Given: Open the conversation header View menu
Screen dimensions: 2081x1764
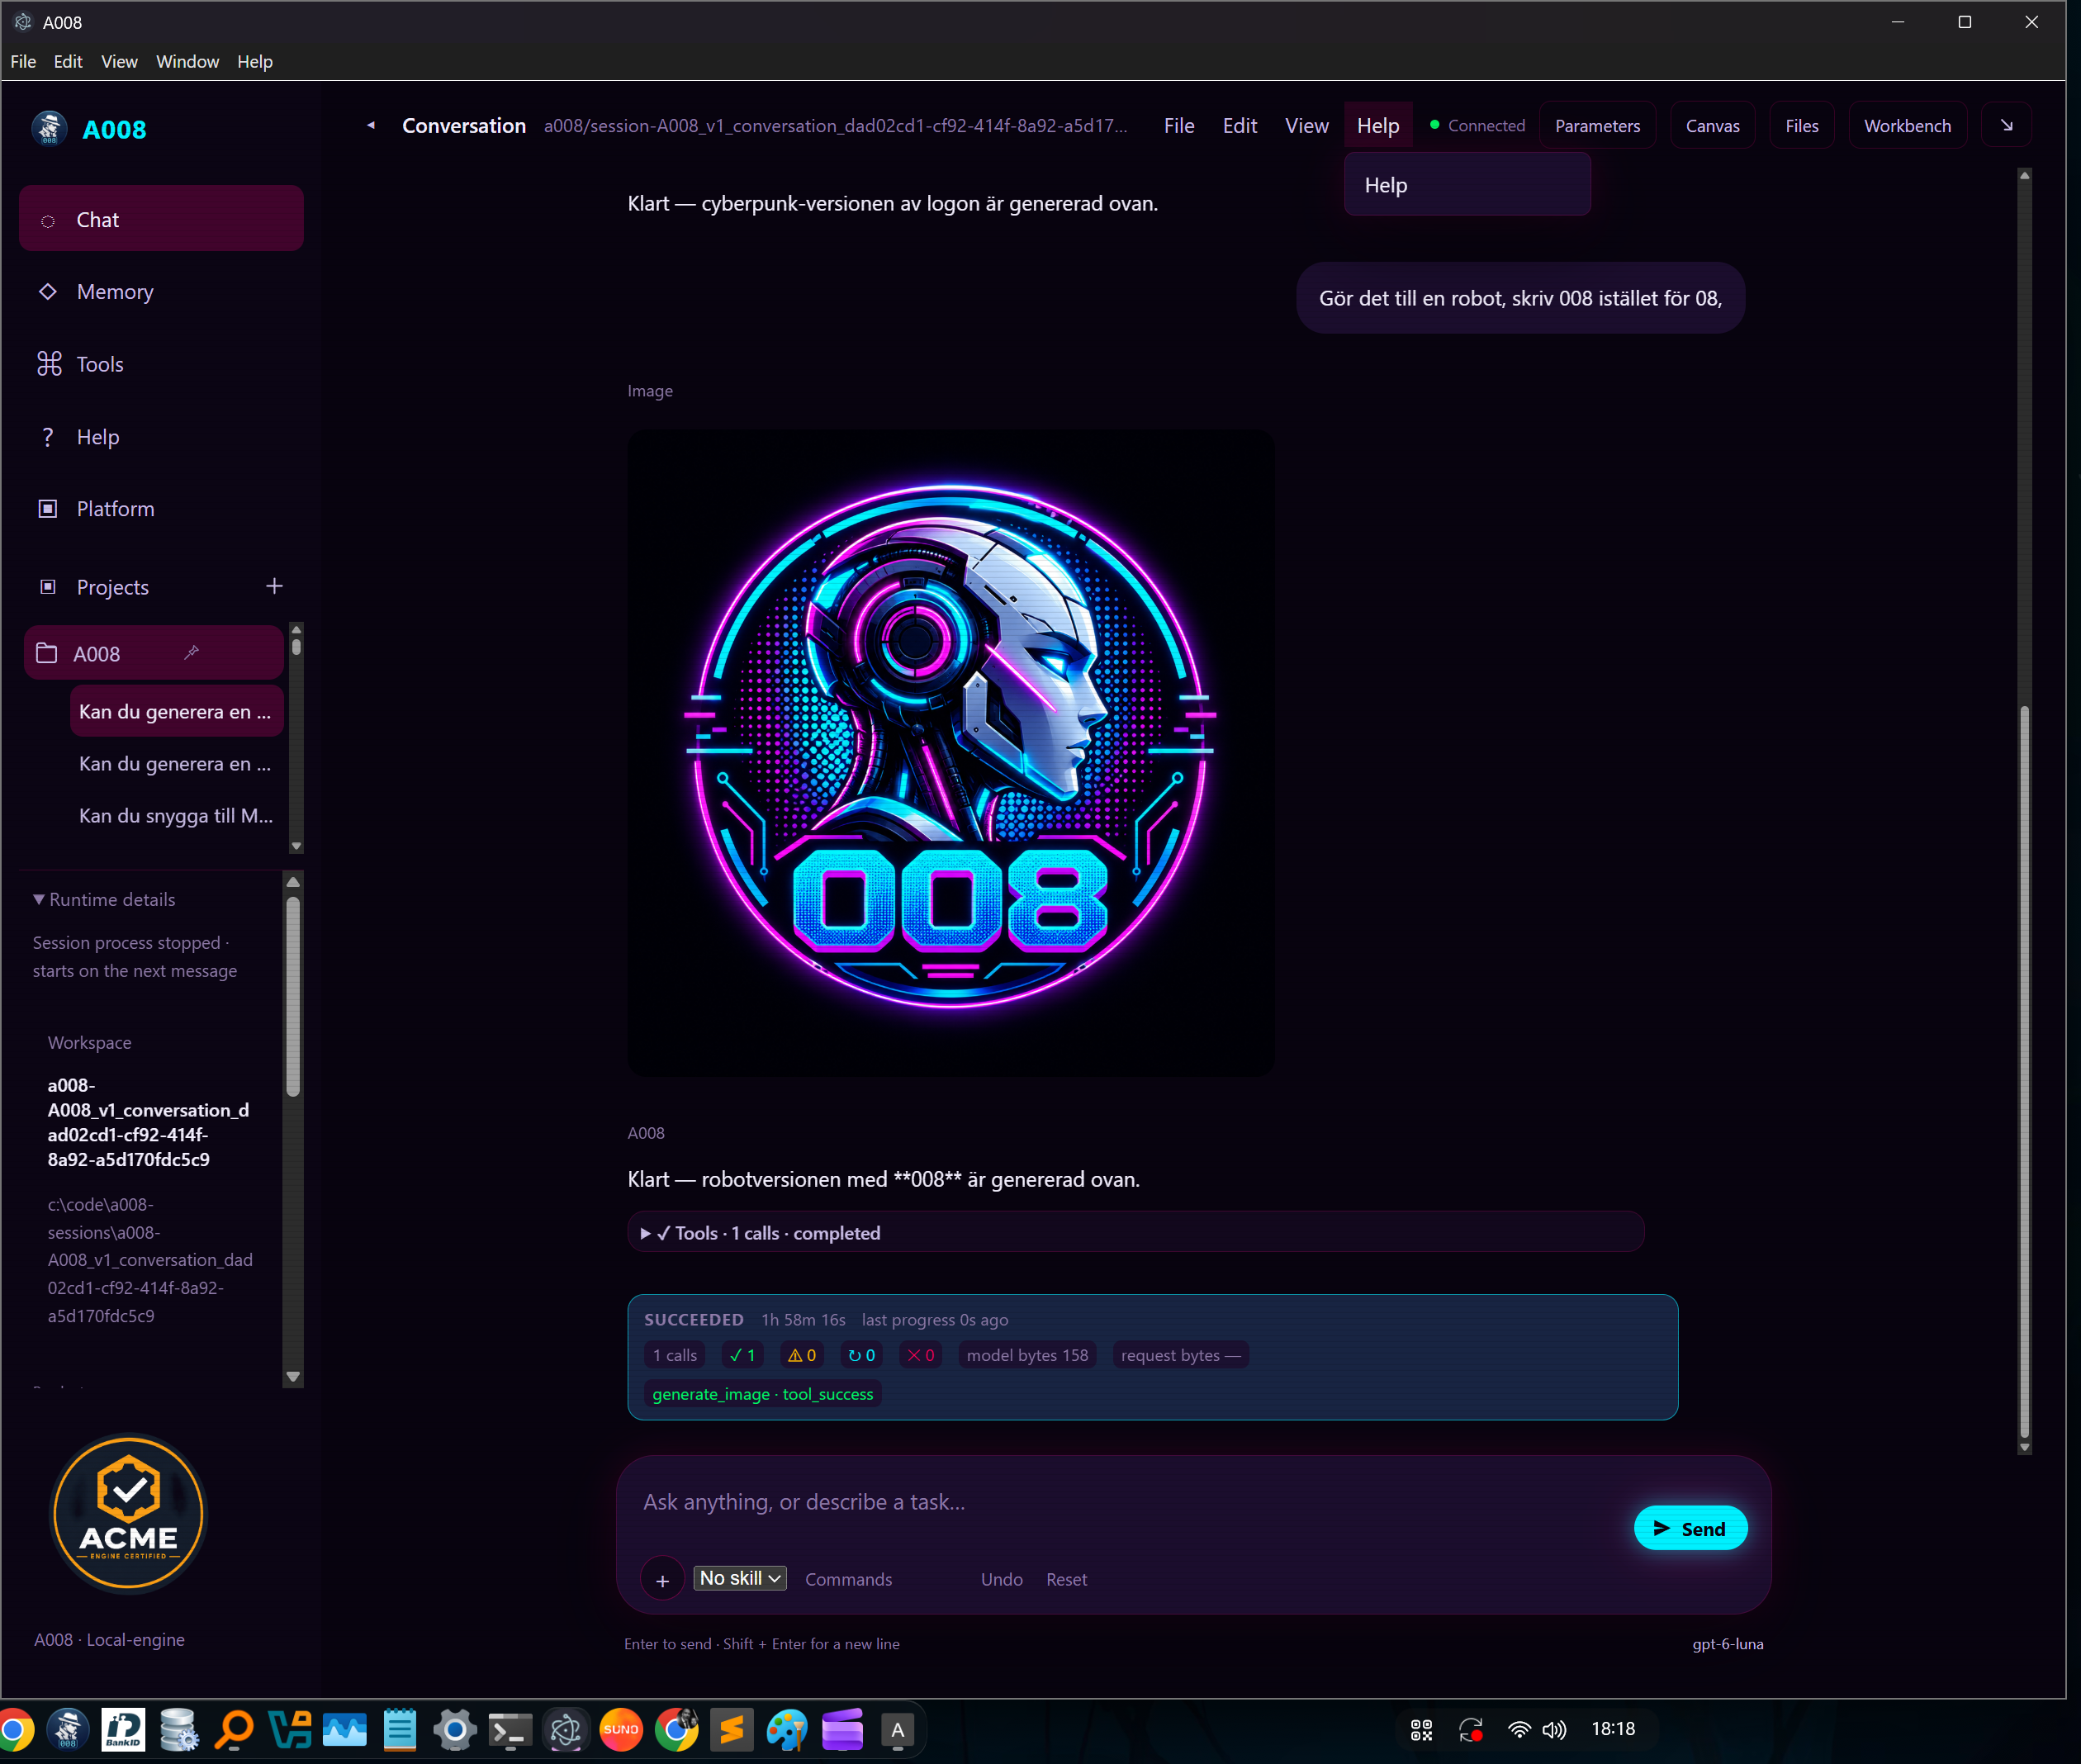Looking at the screenshot, I should (1306, 125).
